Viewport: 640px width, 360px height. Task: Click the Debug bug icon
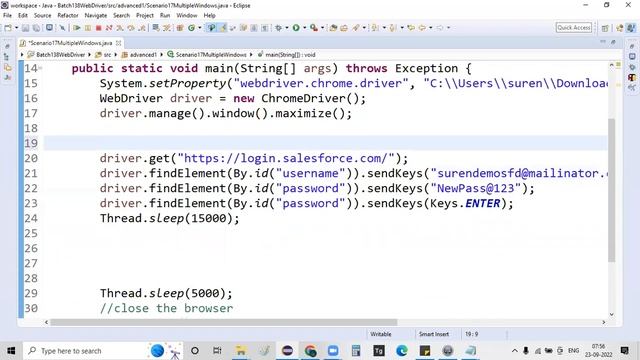click(278, 28)
